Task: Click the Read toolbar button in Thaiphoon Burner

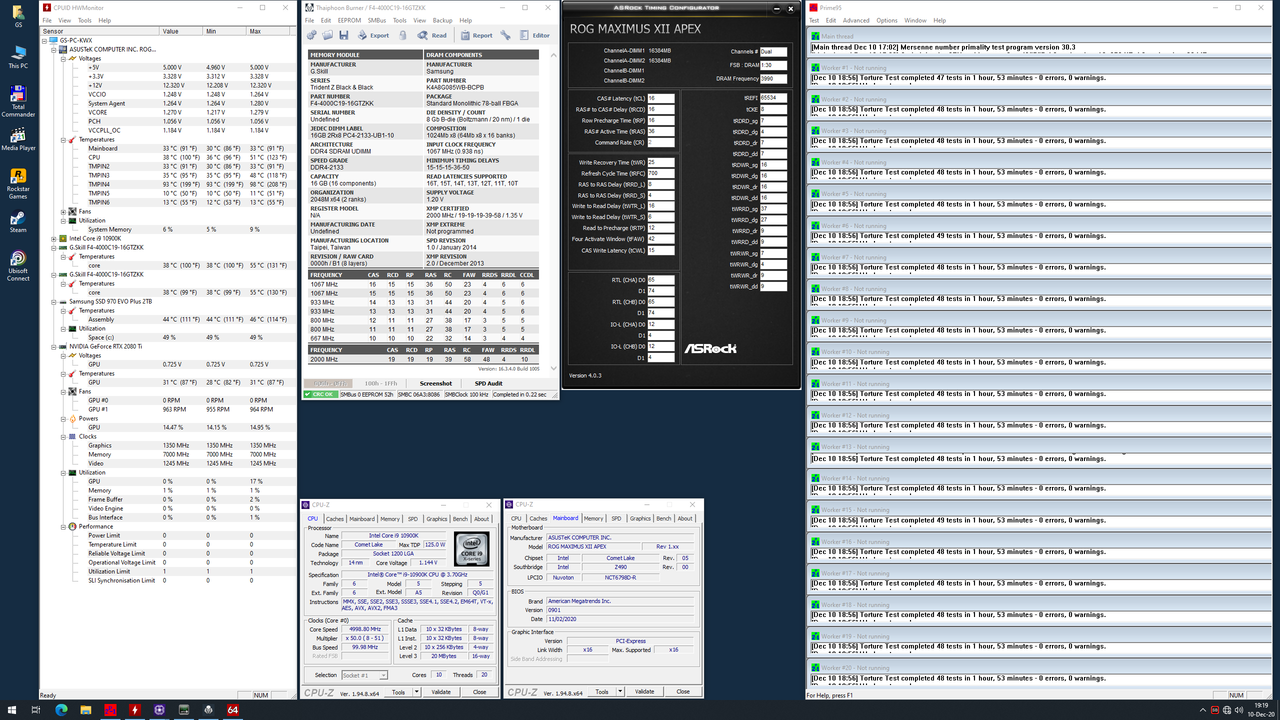Action: tap(431, 35)
